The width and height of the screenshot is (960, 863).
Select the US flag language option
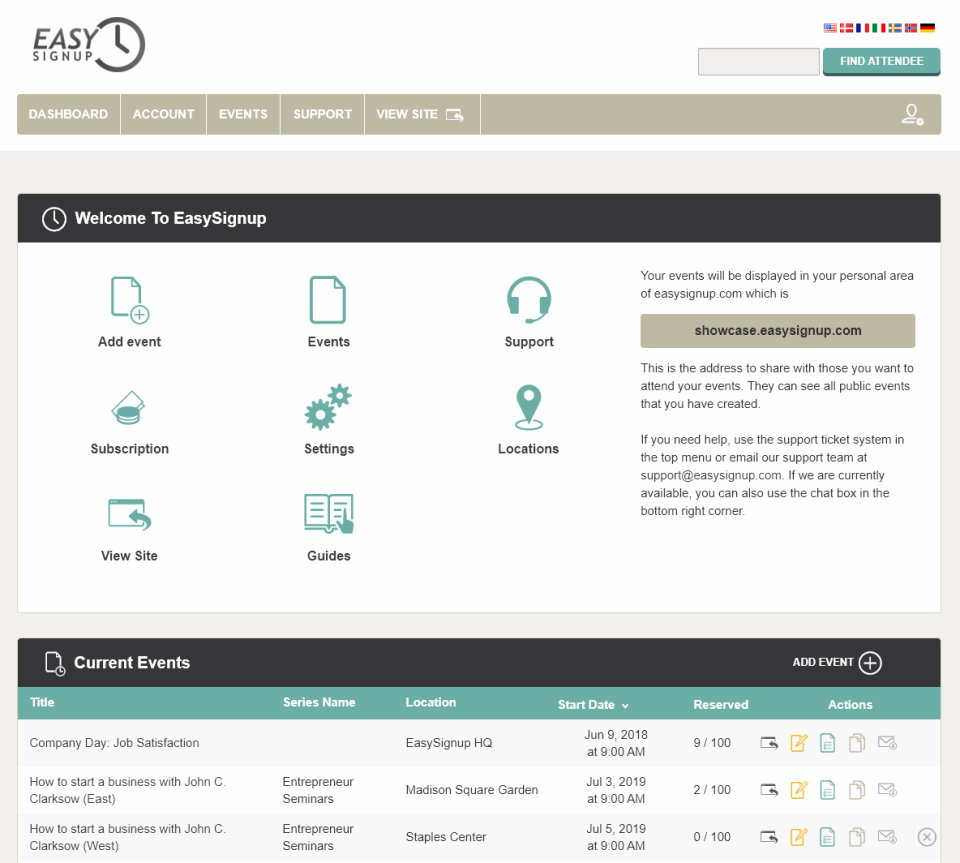829,27
